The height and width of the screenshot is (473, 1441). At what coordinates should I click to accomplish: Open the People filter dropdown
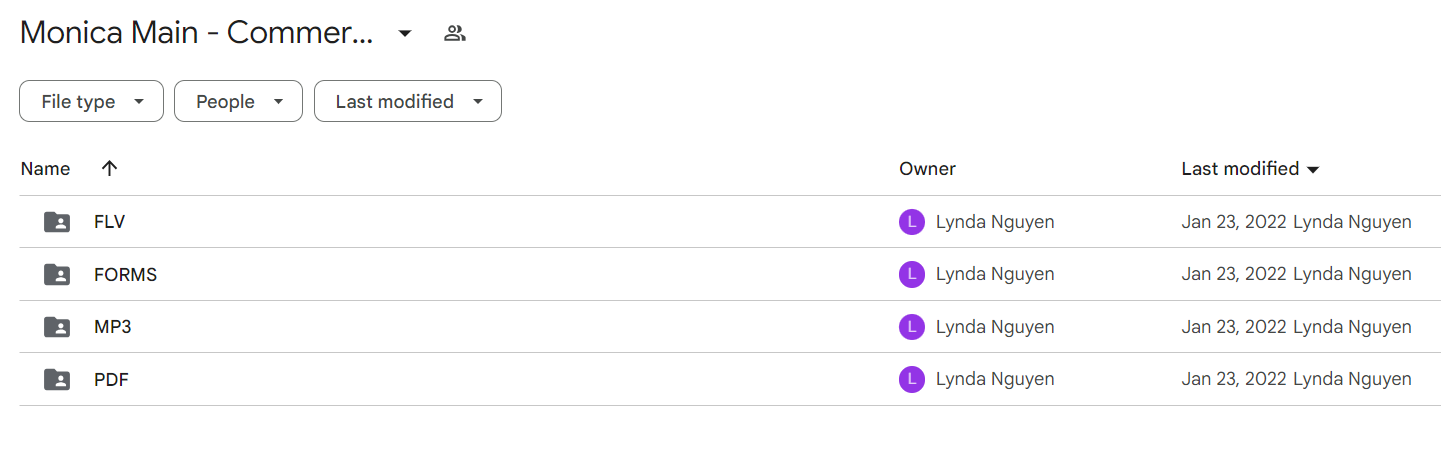tap(238, 101)
